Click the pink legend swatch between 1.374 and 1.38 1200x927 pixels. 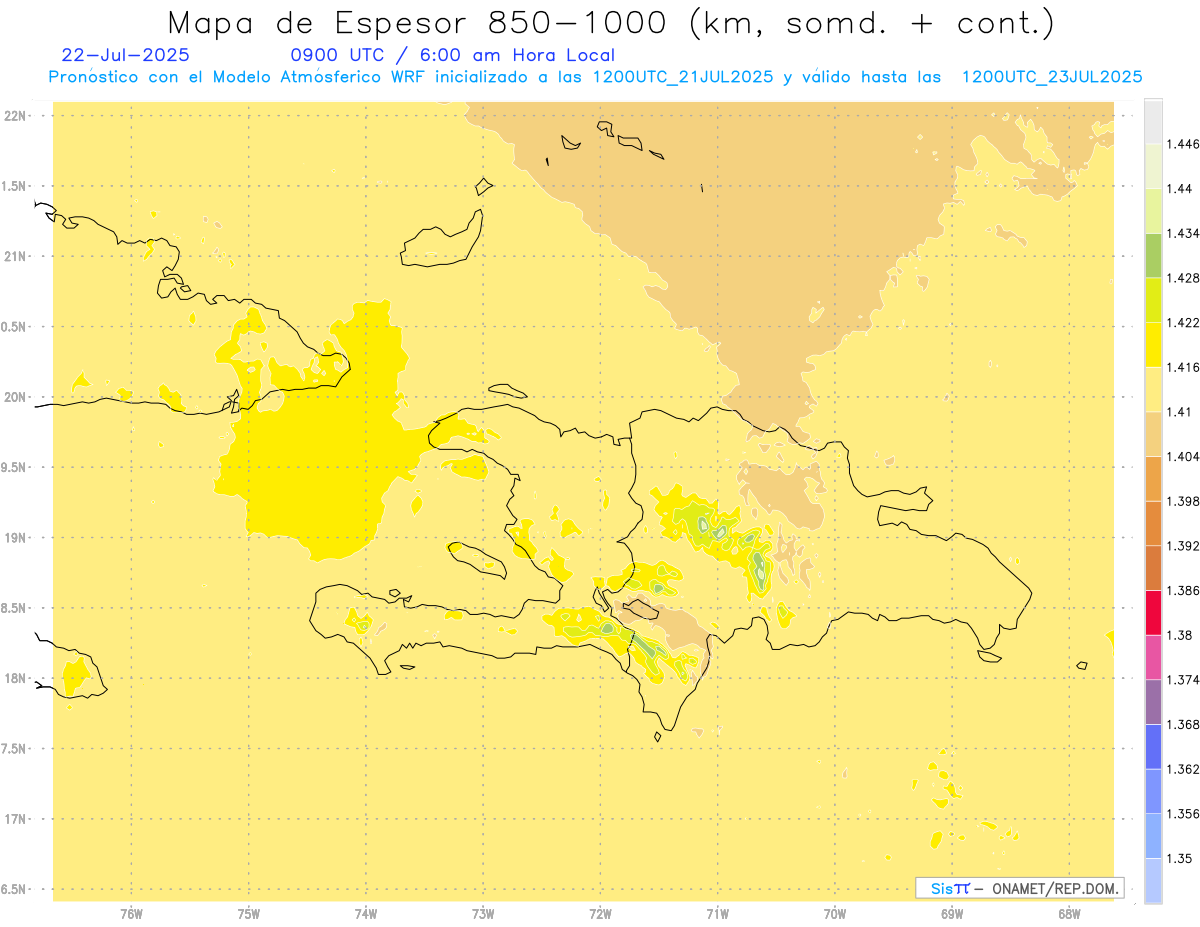[1153, 657]
